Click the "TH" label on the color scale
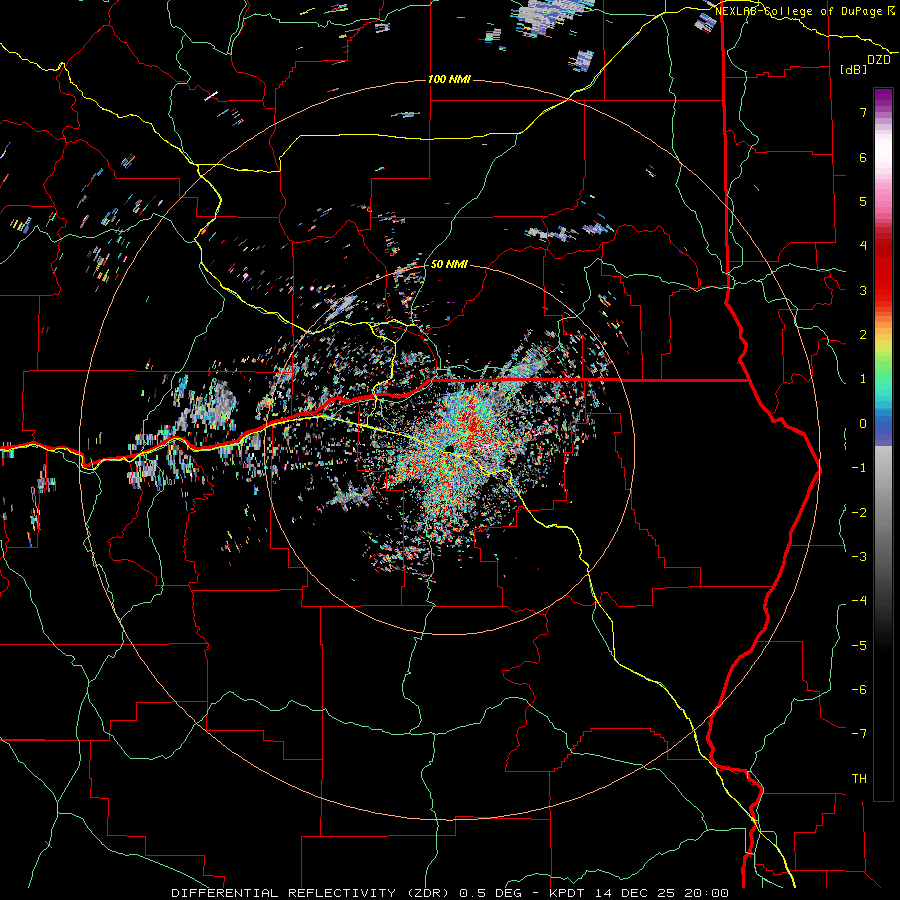Screen dimensions: 900x900 859,779
